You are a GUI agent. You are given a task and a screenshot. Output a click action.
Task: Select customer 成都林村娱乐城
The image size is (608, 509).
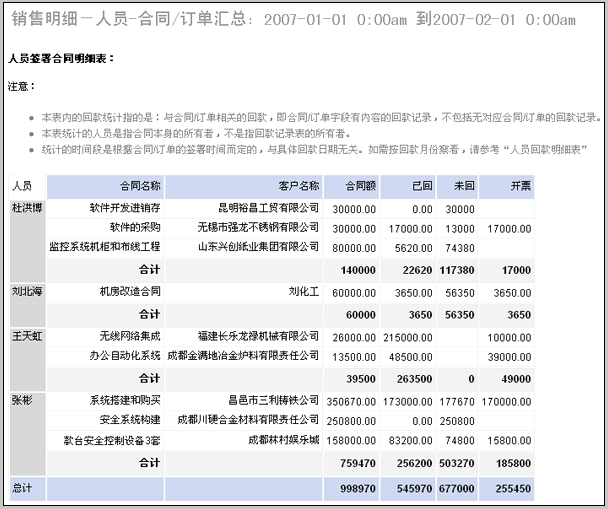pyautogui.click(x=283, y=440)
